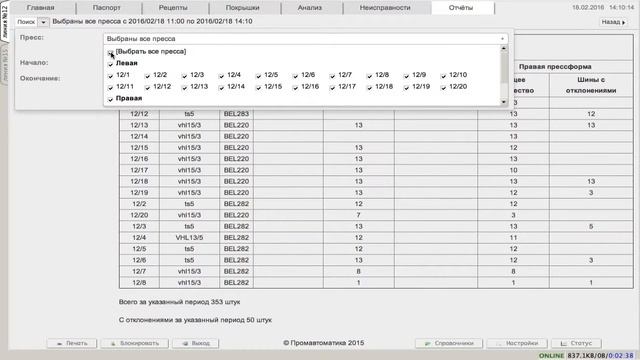Click the Линия №12 vertical side tab
The height and width of the screenshot is (360, 640).
pyautogui.click(x=4, y=21)
